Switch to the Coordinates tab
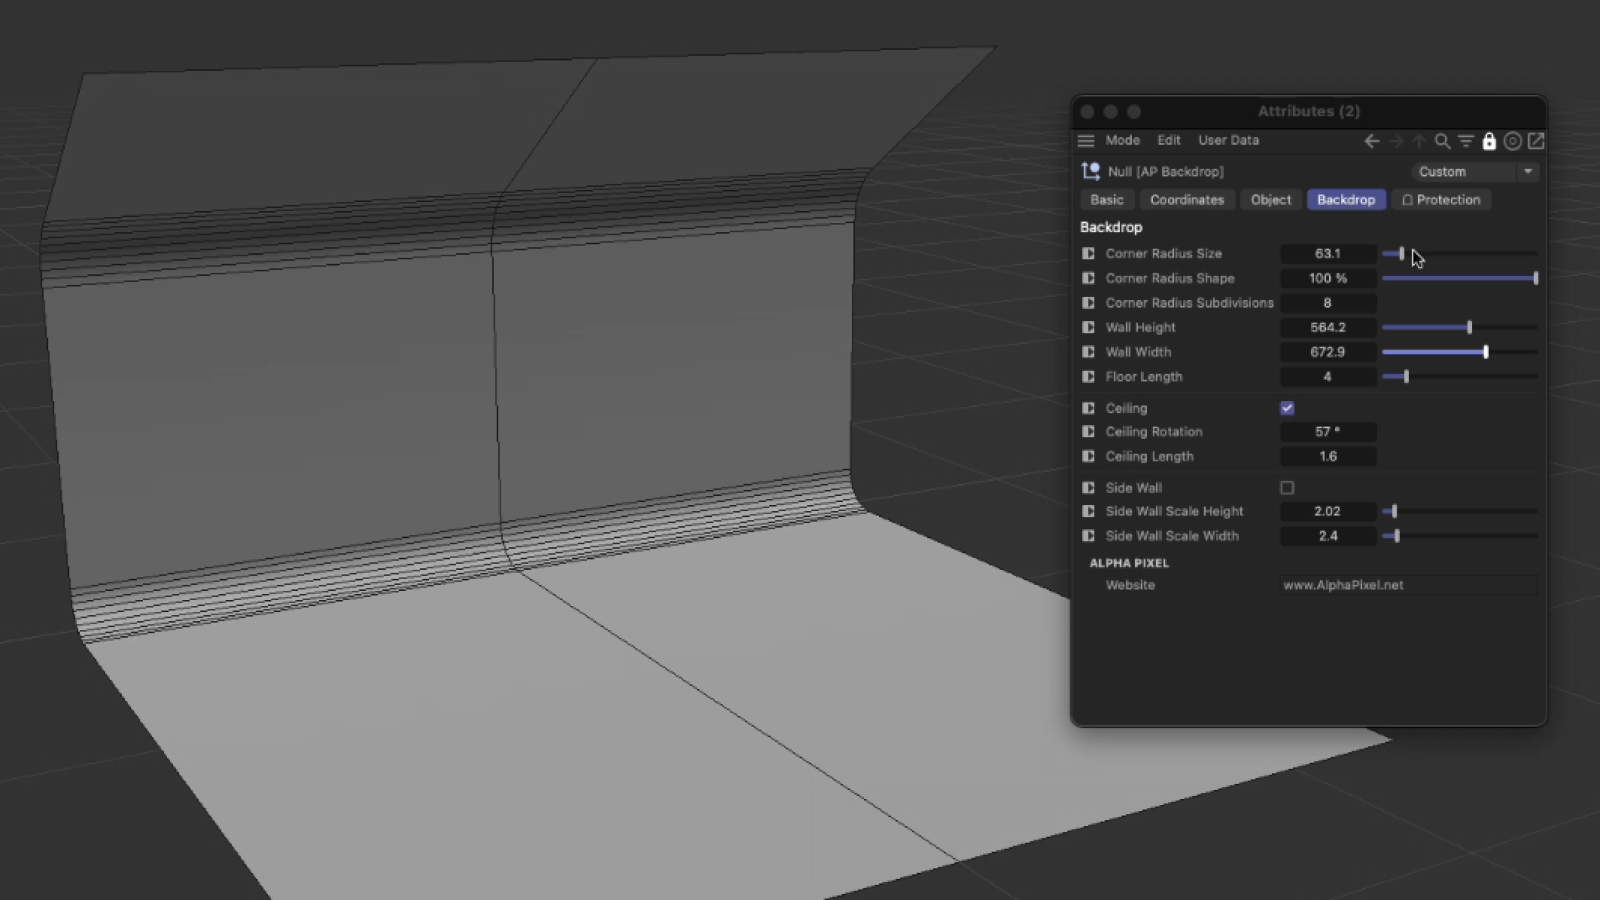This screenshot has height=900, width=1600. (1187, 200)
